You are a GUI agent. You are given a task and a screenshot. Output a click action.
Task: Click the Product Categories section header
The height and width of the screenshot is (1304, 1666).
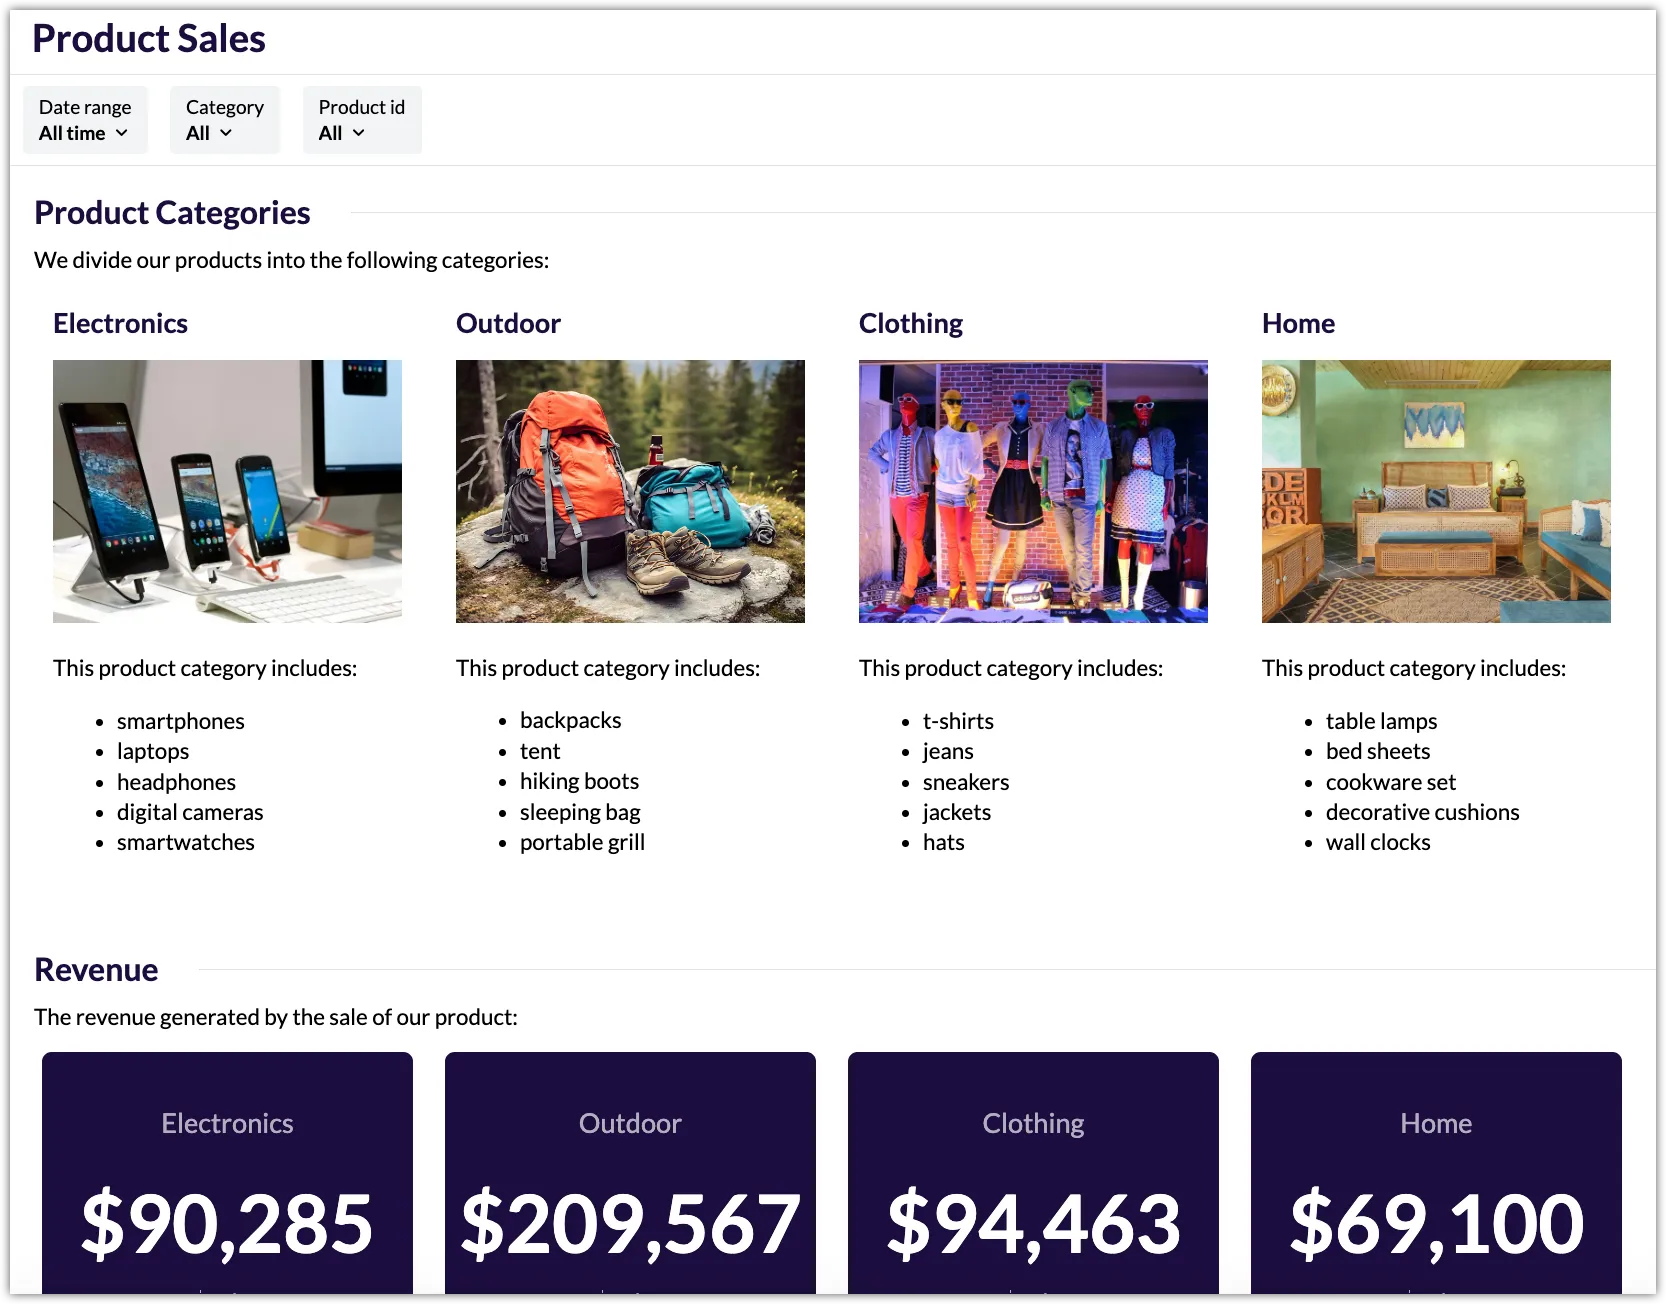click(x=172, y=212)
